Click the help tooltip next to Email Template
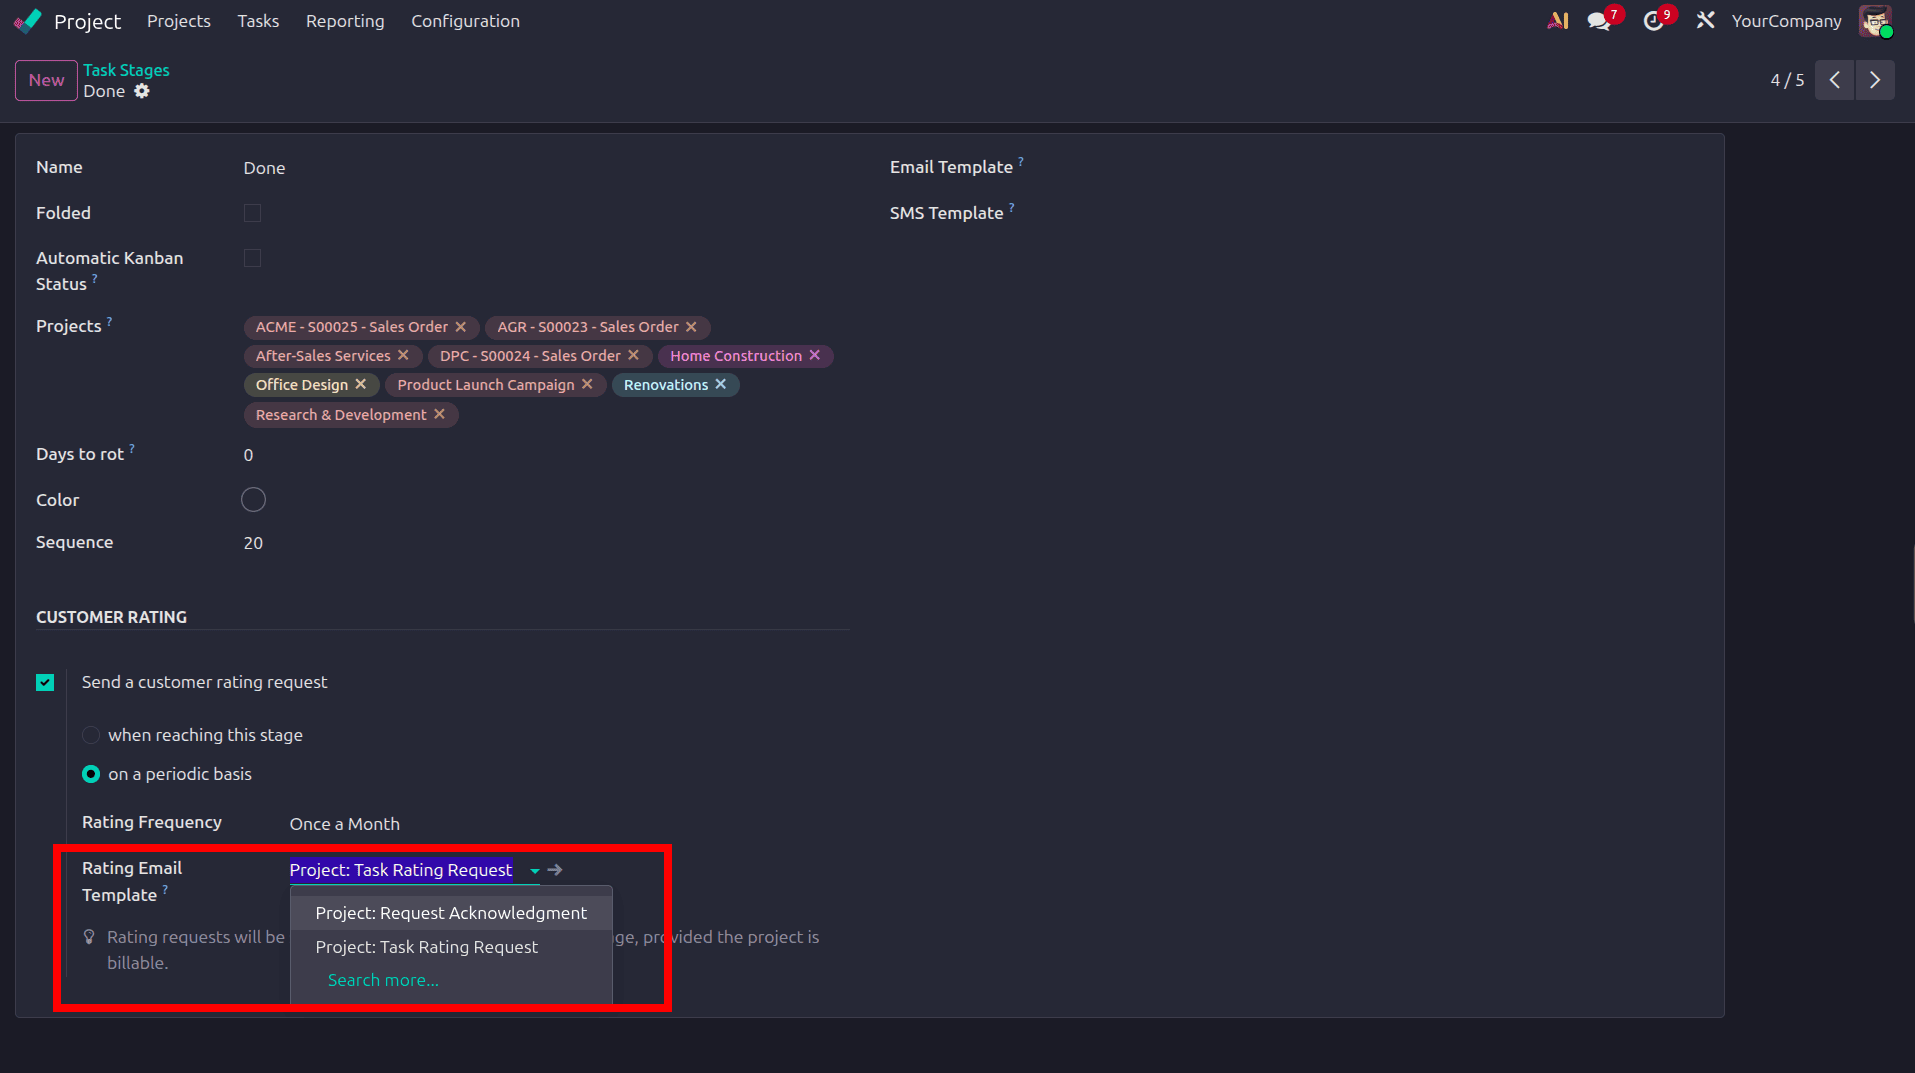The width and height of the screenshot is (1915, 1073). tap(1021, 160)
